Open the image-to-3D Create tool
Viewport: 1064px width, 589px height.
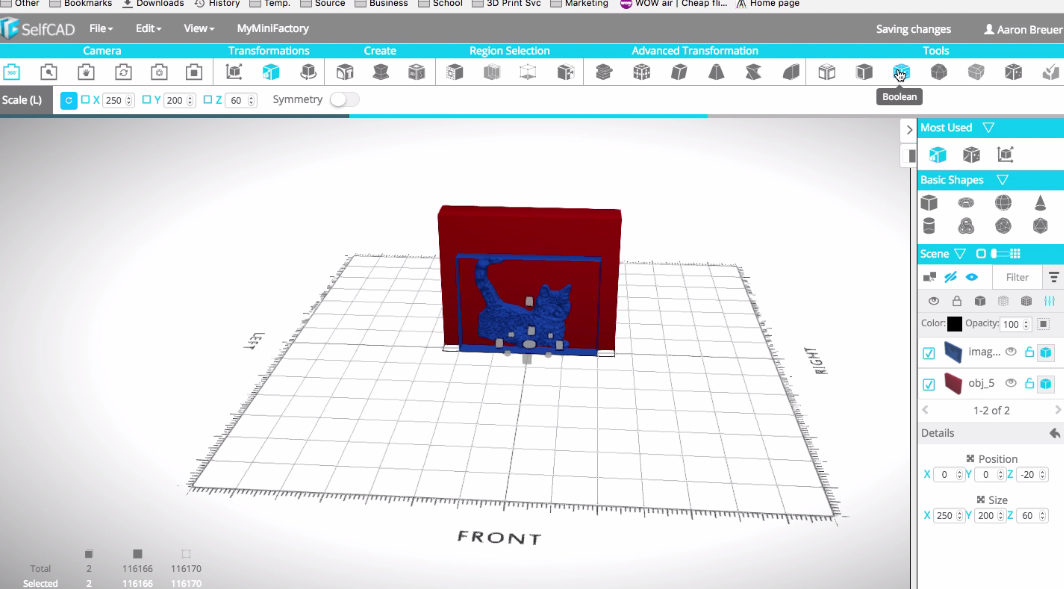[x=417, y=72]
